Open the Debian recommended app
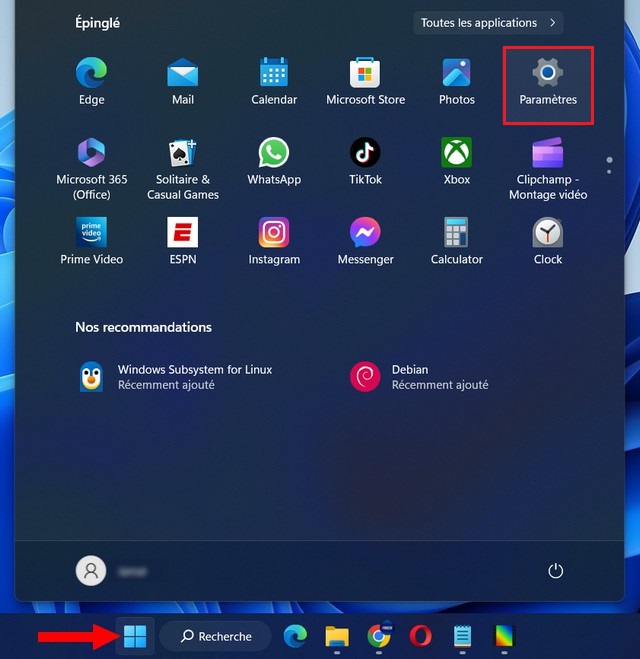640x659 pixels. [420, 377]
